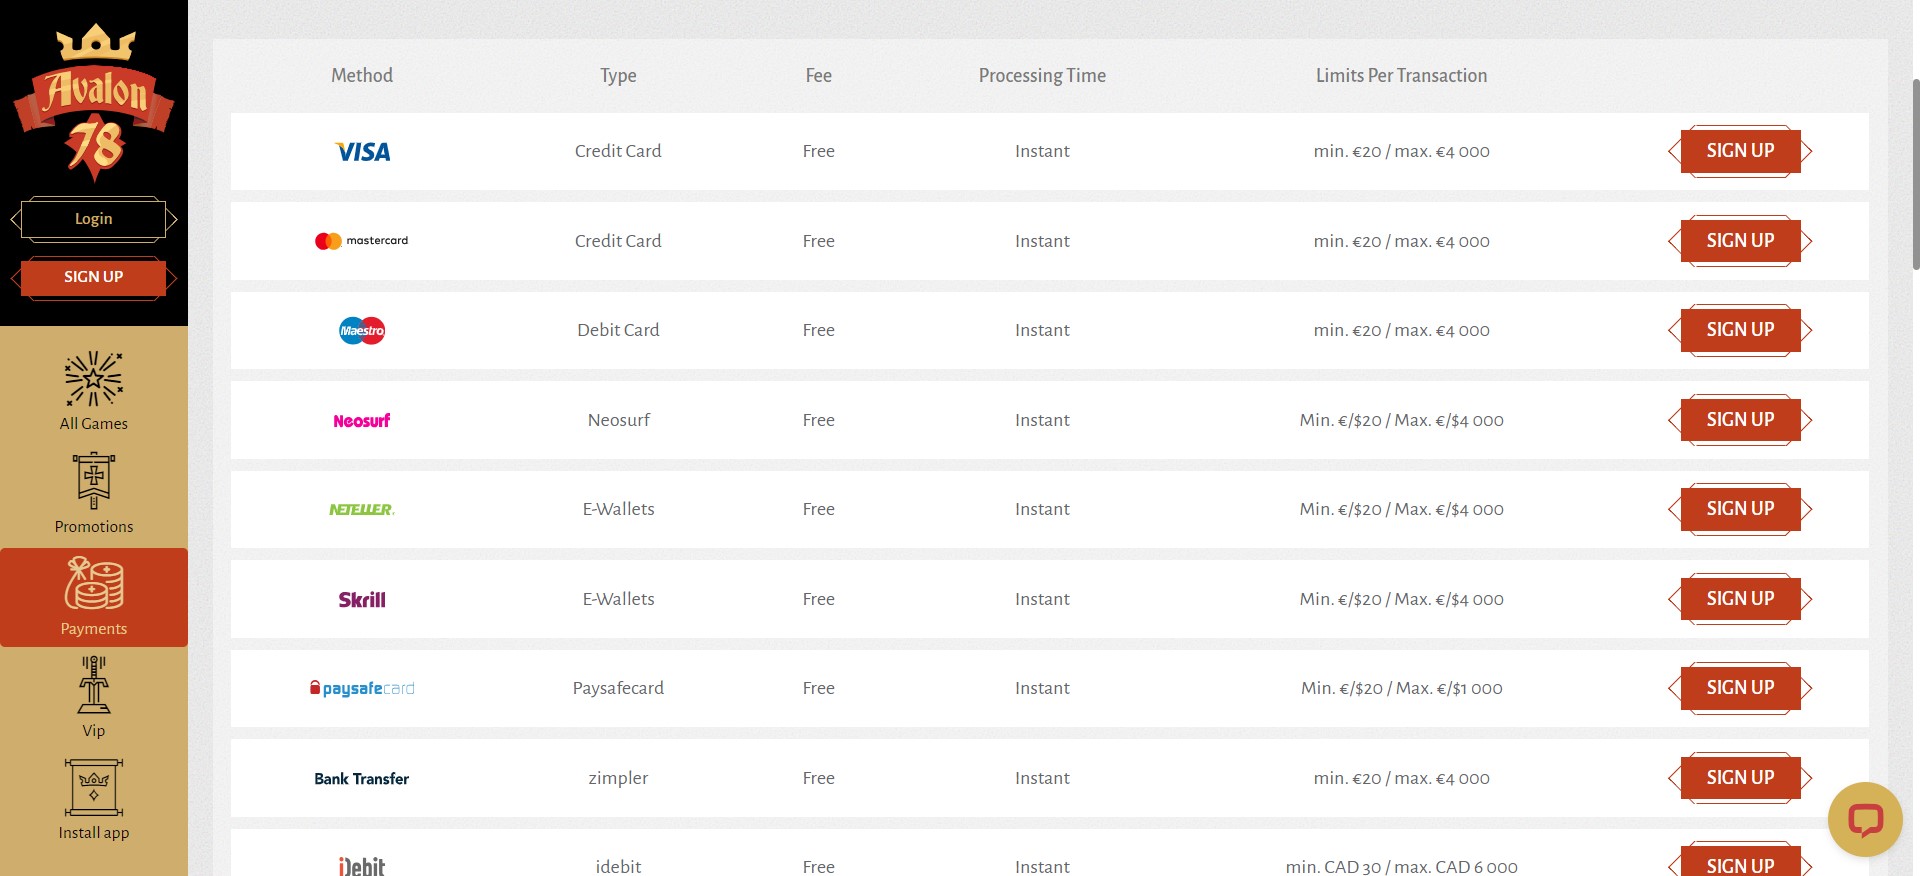Open the Install app menu label

click(x=94, y=833)
